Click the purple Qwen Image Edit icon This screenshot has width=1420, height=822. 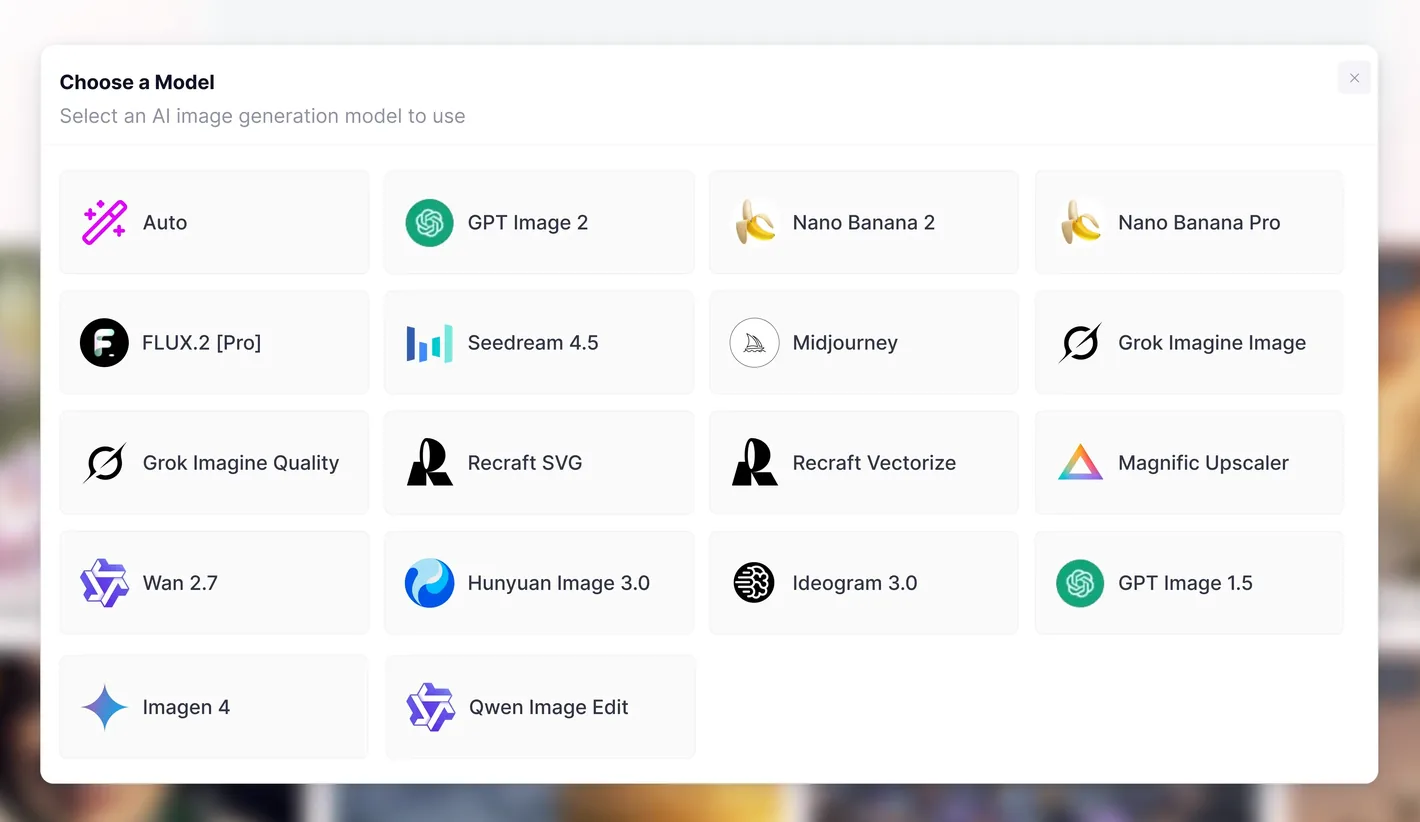point(431,707)
